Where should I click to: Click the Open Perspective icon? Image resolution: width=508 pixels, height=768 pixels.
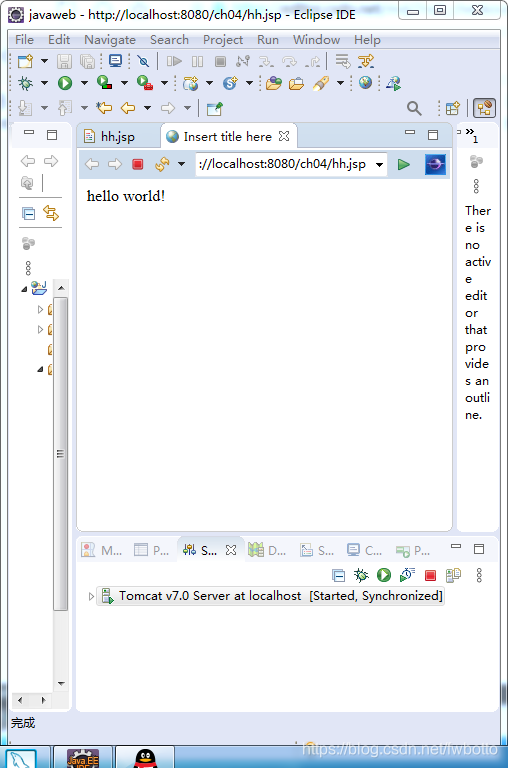[x=453, y=108]
